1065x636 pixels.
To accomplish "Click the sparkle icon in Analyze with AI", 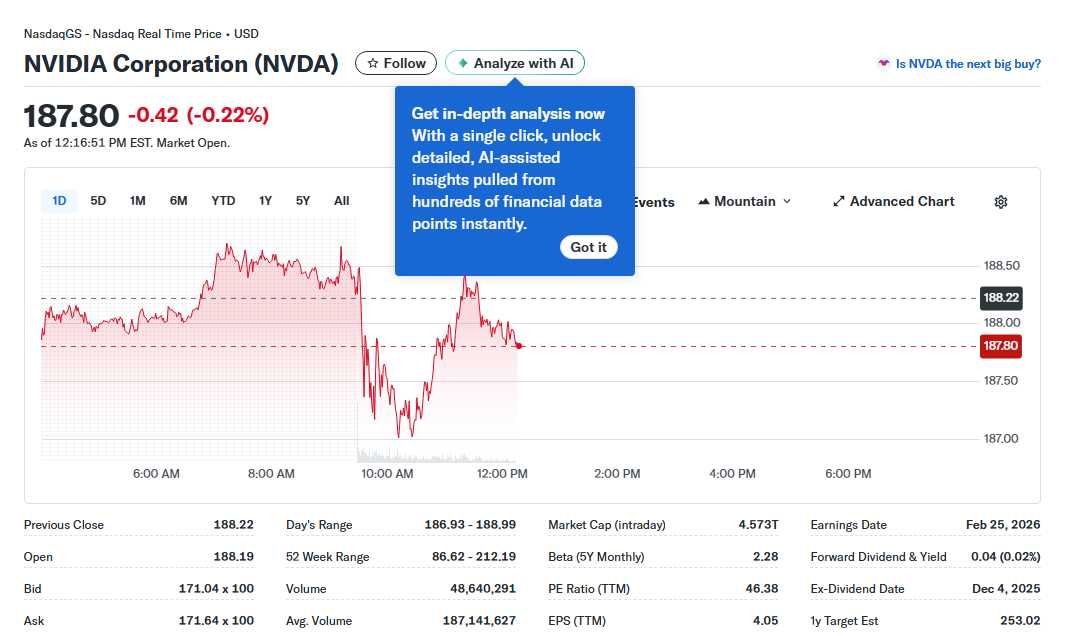I will tap(462, 62).
